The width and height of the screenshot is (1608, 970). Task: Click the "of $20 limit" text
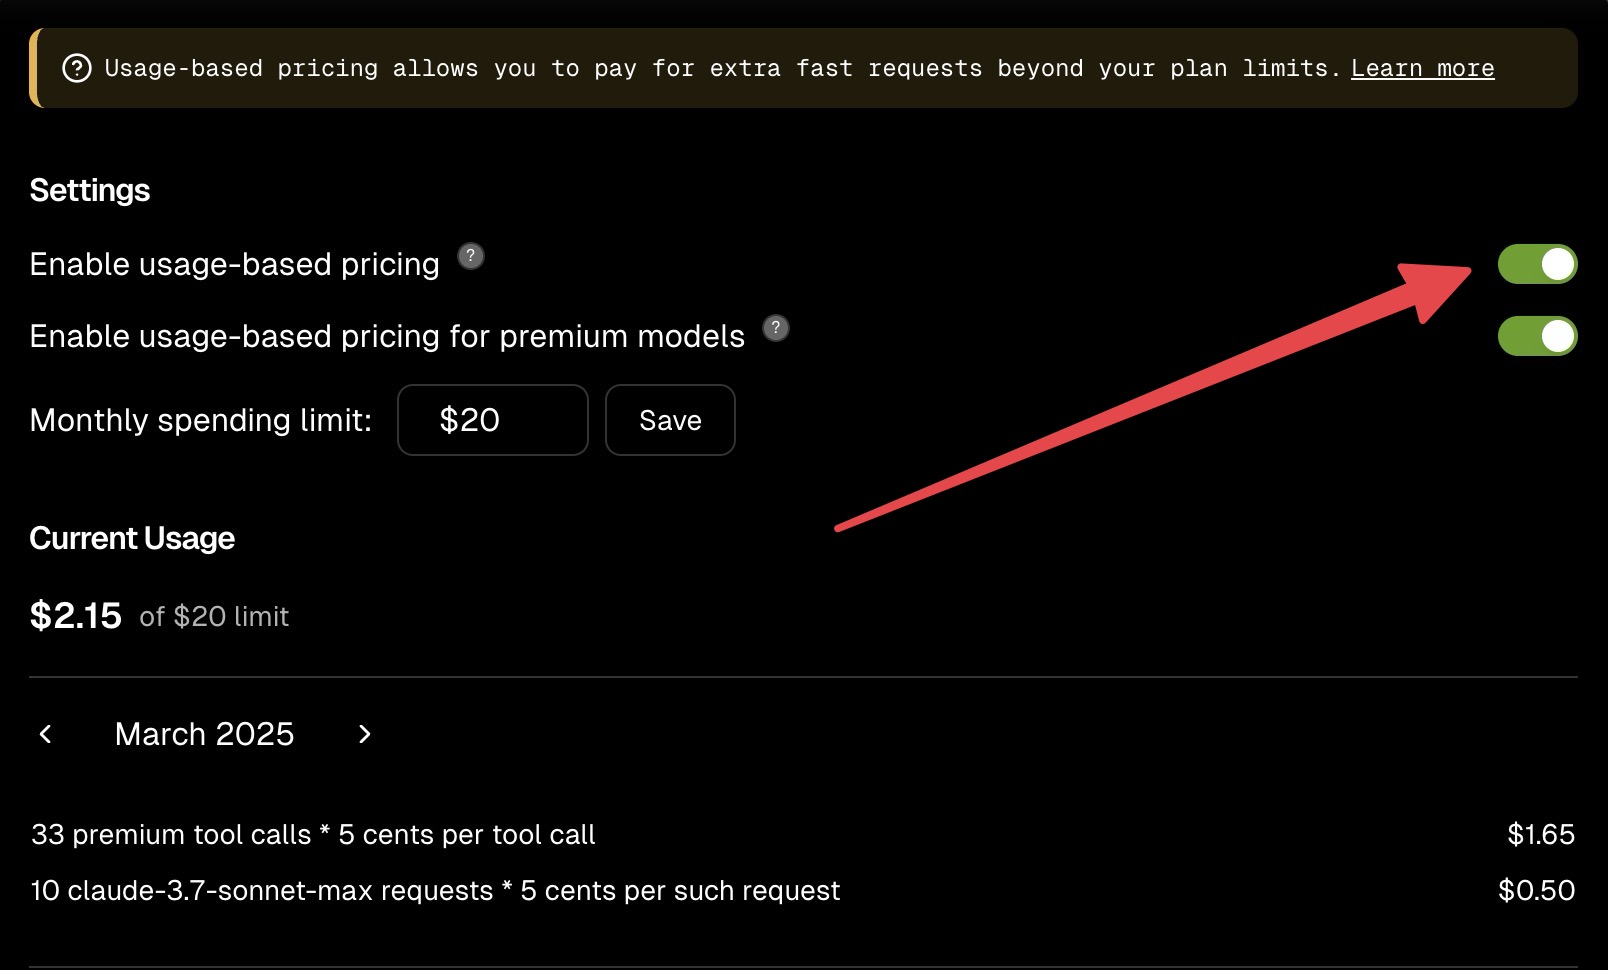[x=214, y=616]
